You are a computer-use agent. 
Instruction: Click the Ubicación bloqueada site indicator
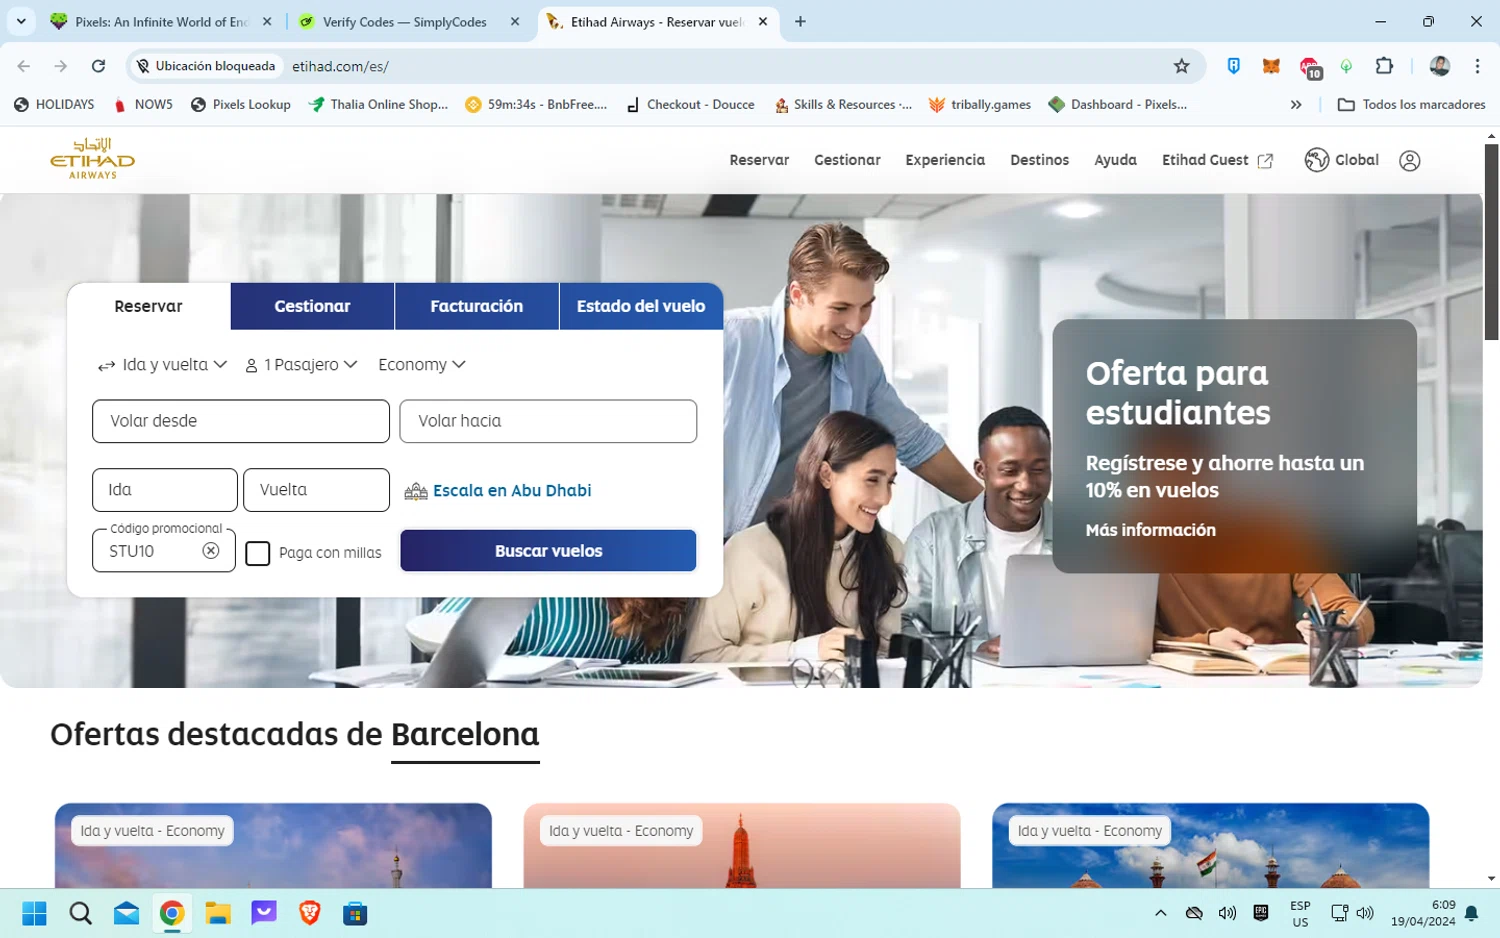click(x=205, y=66)
